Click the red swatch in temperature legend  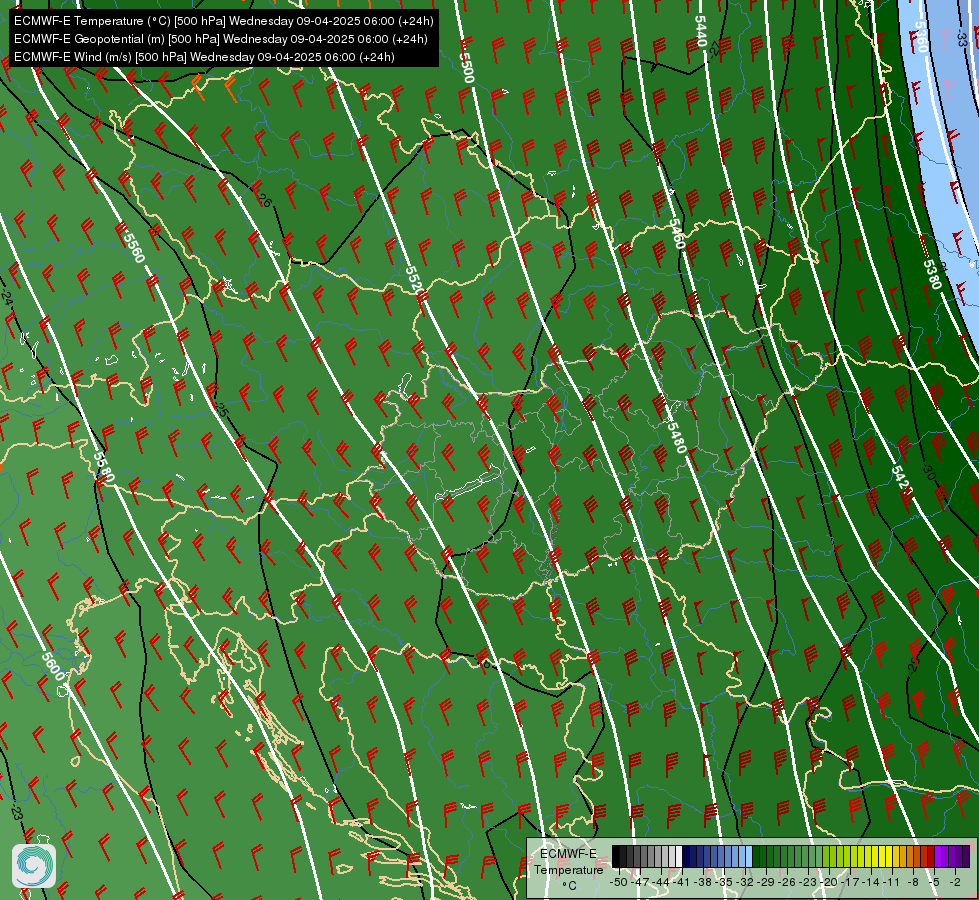point(931,856)
